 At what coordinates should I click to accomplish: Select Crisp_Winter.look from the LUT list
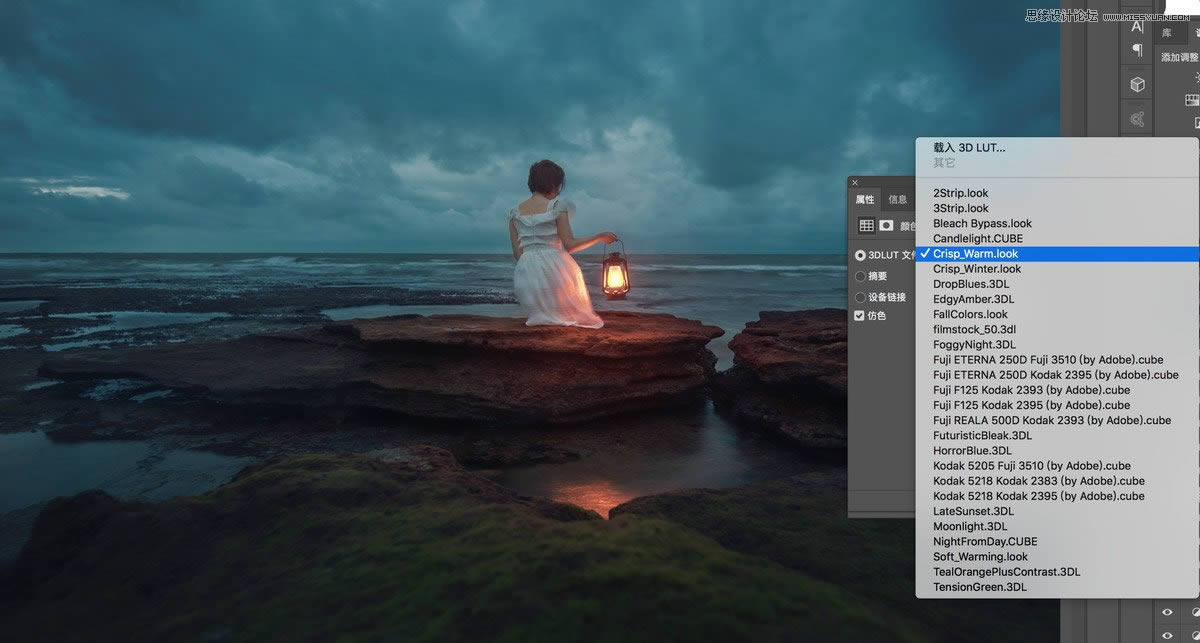977,269
